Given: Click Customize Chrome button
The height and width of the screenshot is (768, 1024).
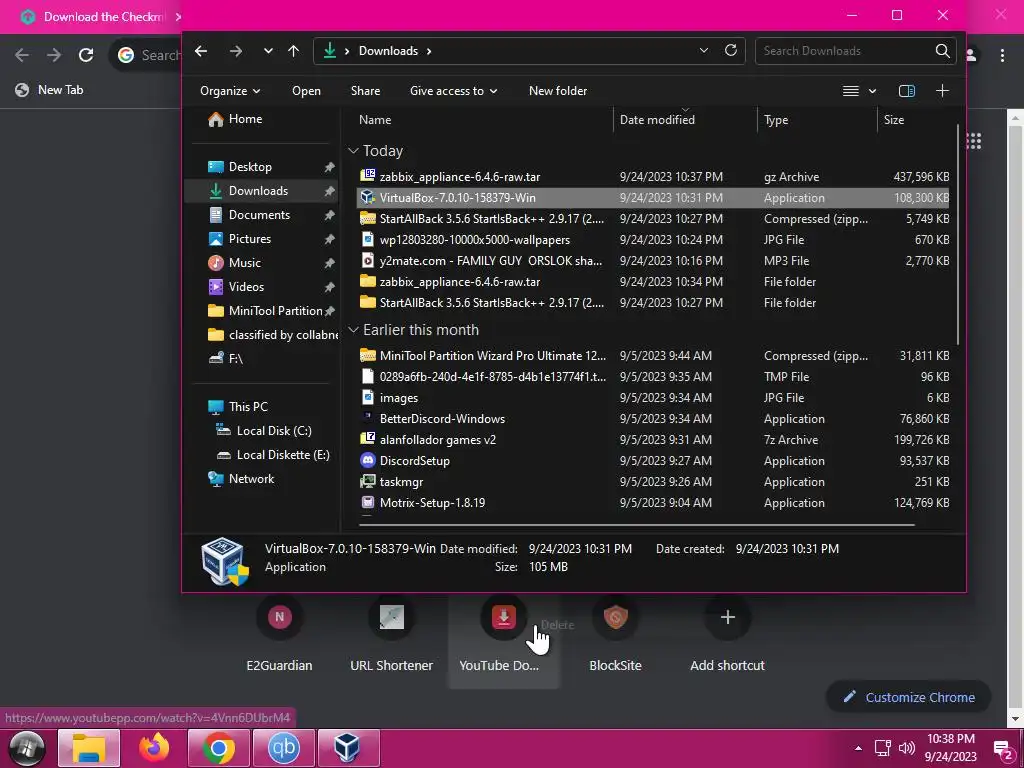Looking at the screenshot, I should (x=909, y=697).
